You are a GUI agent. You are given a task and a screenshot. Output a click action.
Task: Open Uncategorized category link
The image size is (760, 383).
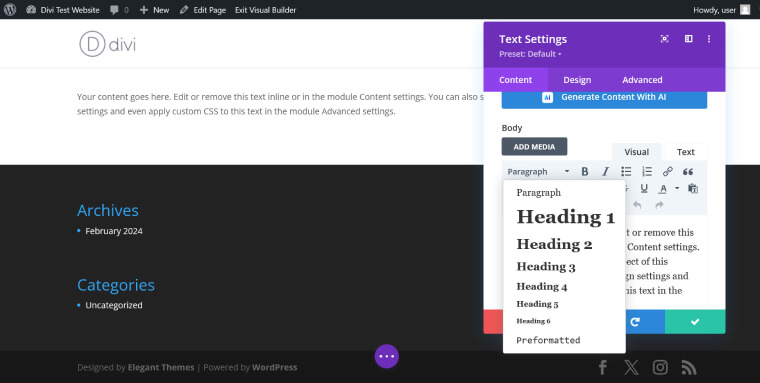click(114, 305)
